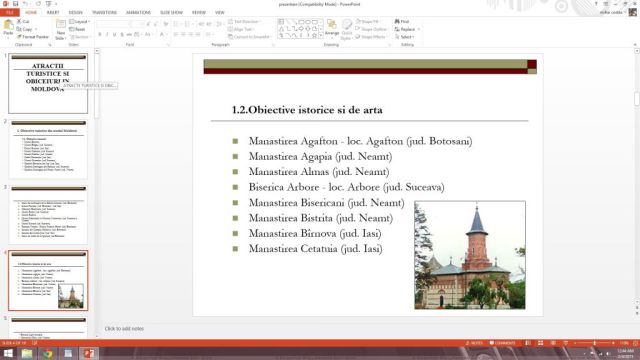Switch to Reading View in status bar
Viewport: 640px width, 360px height.
click(553, 343)
